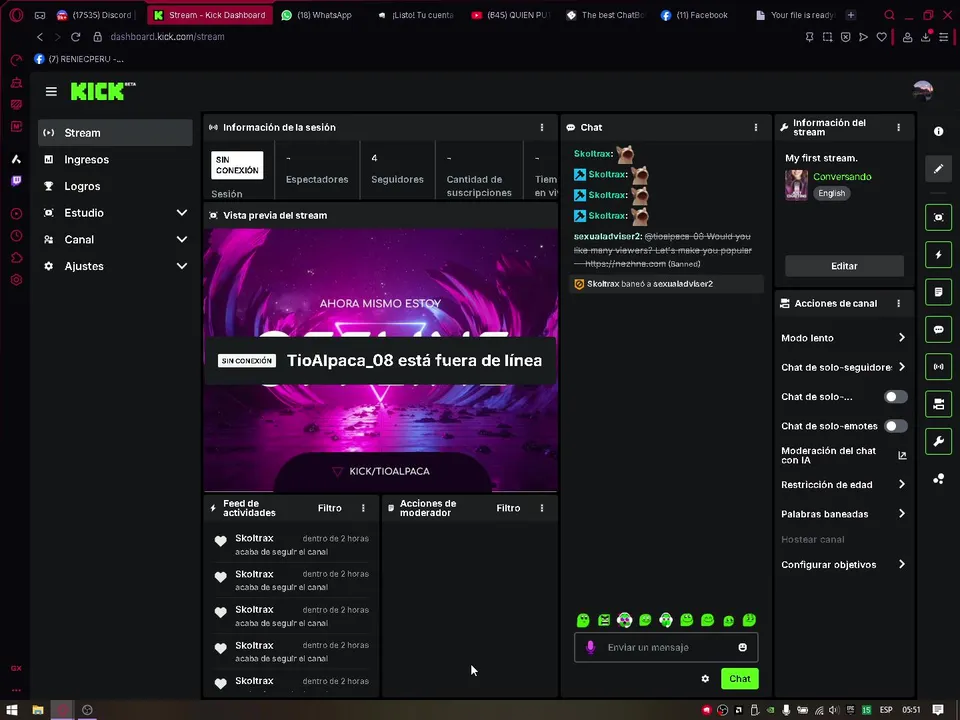The width and height of the screenshot is (960, 720).
Task: Click the English language tag
Action: [831, 193]
